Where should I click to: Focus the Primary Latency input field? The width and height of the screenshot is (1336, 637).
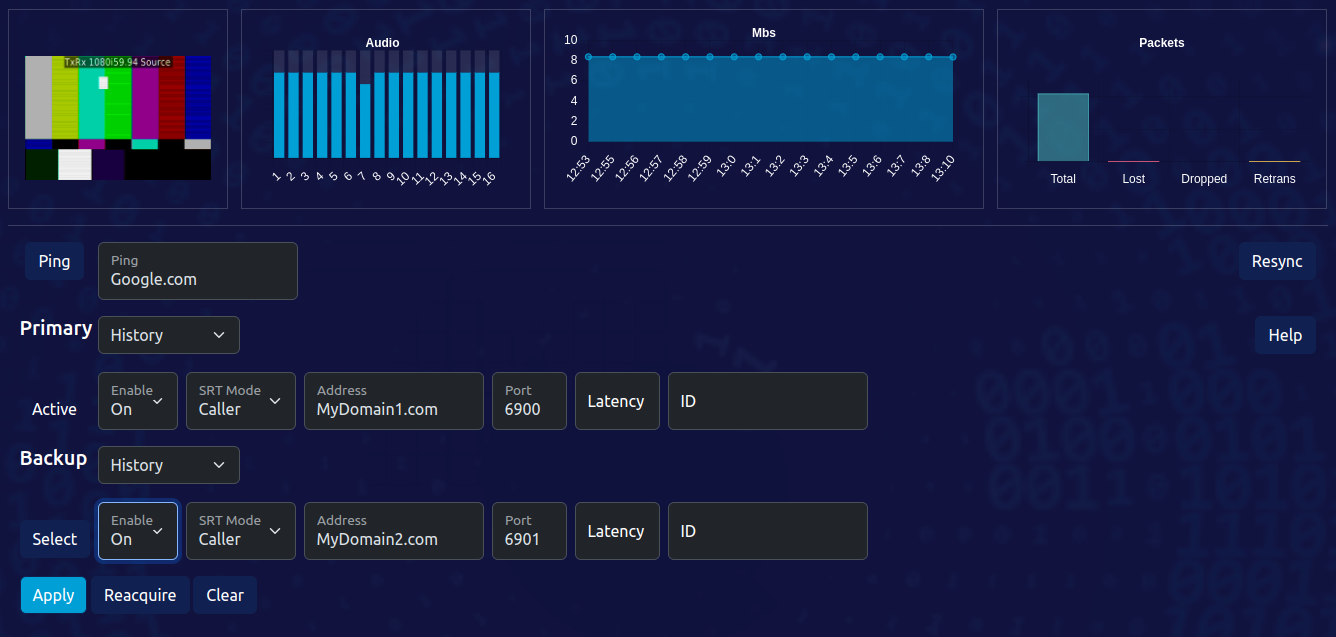pos(617,401)
